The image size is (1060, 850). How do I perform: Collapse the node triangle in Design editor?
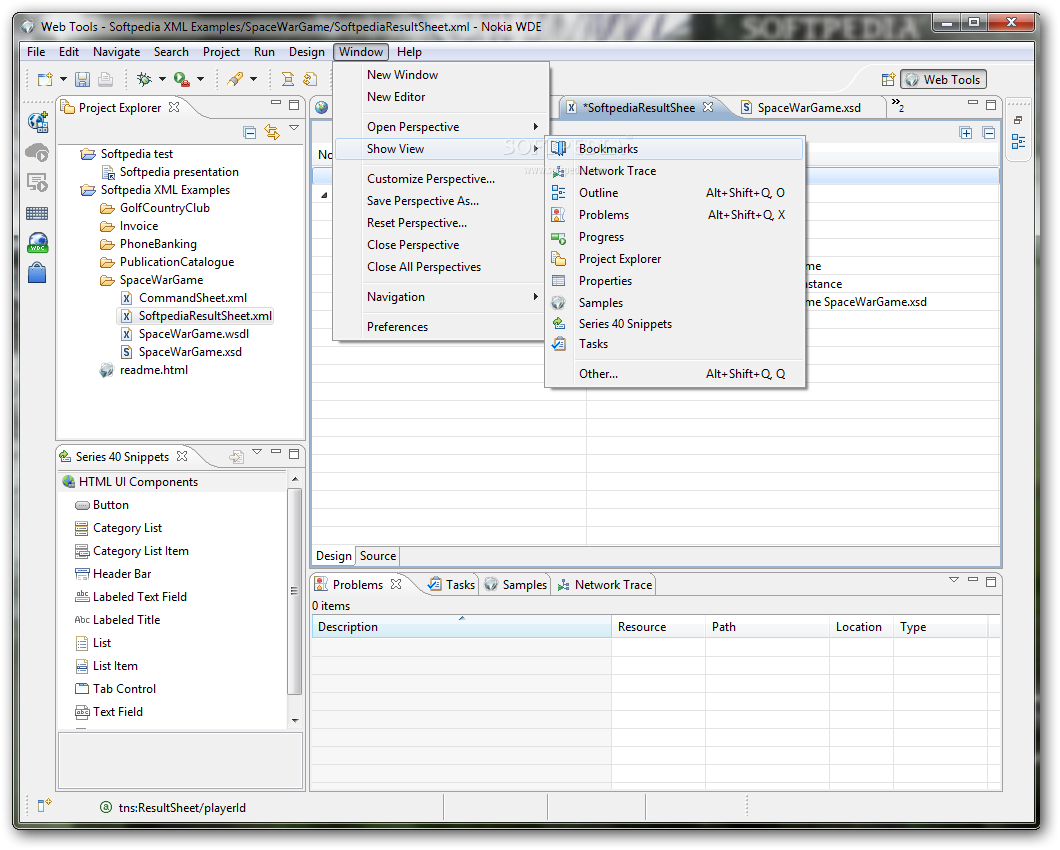click(x=324, y=195)
